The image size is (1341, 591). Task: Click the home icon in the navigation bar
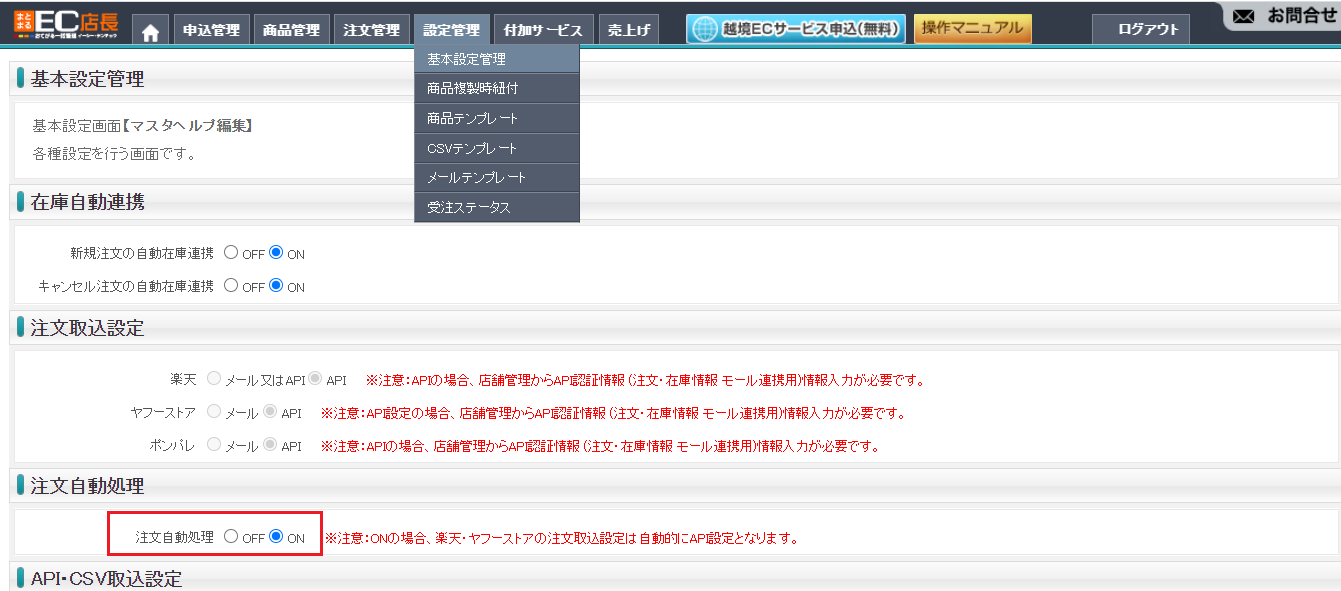pos(150,31)
